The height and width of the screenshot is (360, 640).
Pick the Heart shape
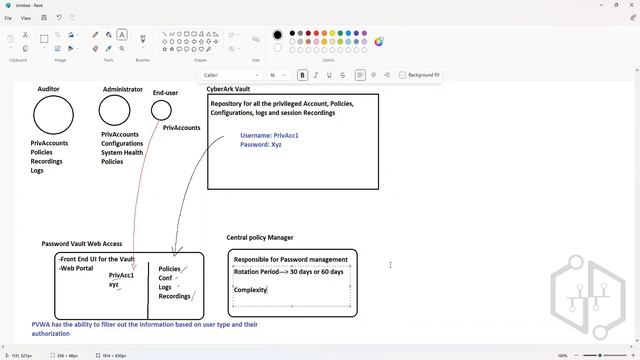tap(201, 49)
